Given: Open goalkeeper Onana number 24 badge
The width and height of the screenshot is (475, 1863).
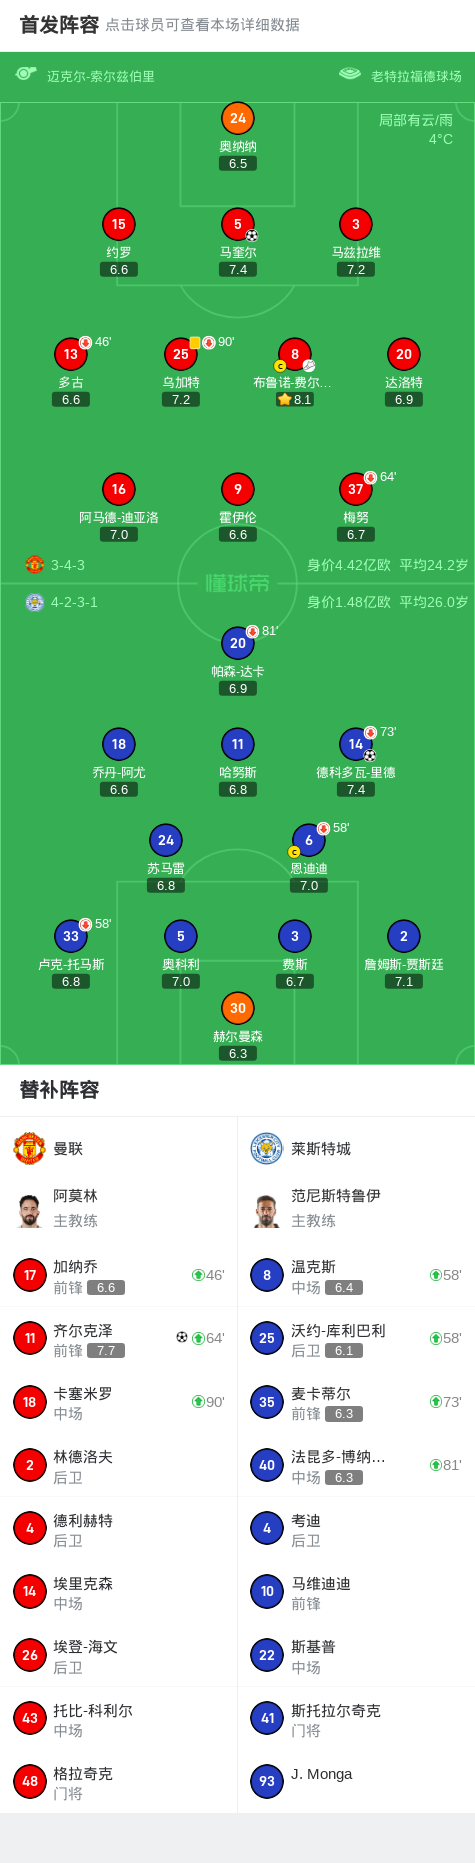Looking at the screenshot, I should coord(238,118).
